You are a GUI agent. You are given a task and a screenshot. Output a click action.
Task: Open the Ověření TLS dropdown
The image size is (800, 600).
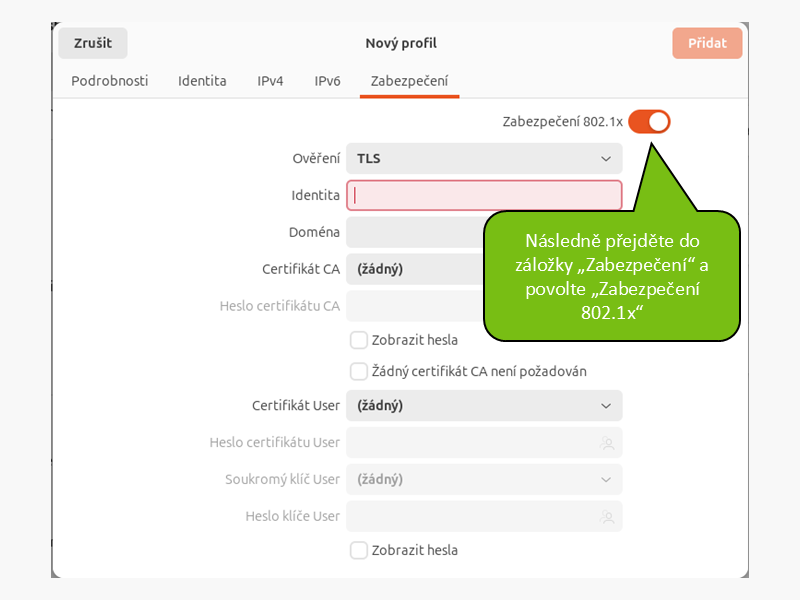click(x=484, y=158)
